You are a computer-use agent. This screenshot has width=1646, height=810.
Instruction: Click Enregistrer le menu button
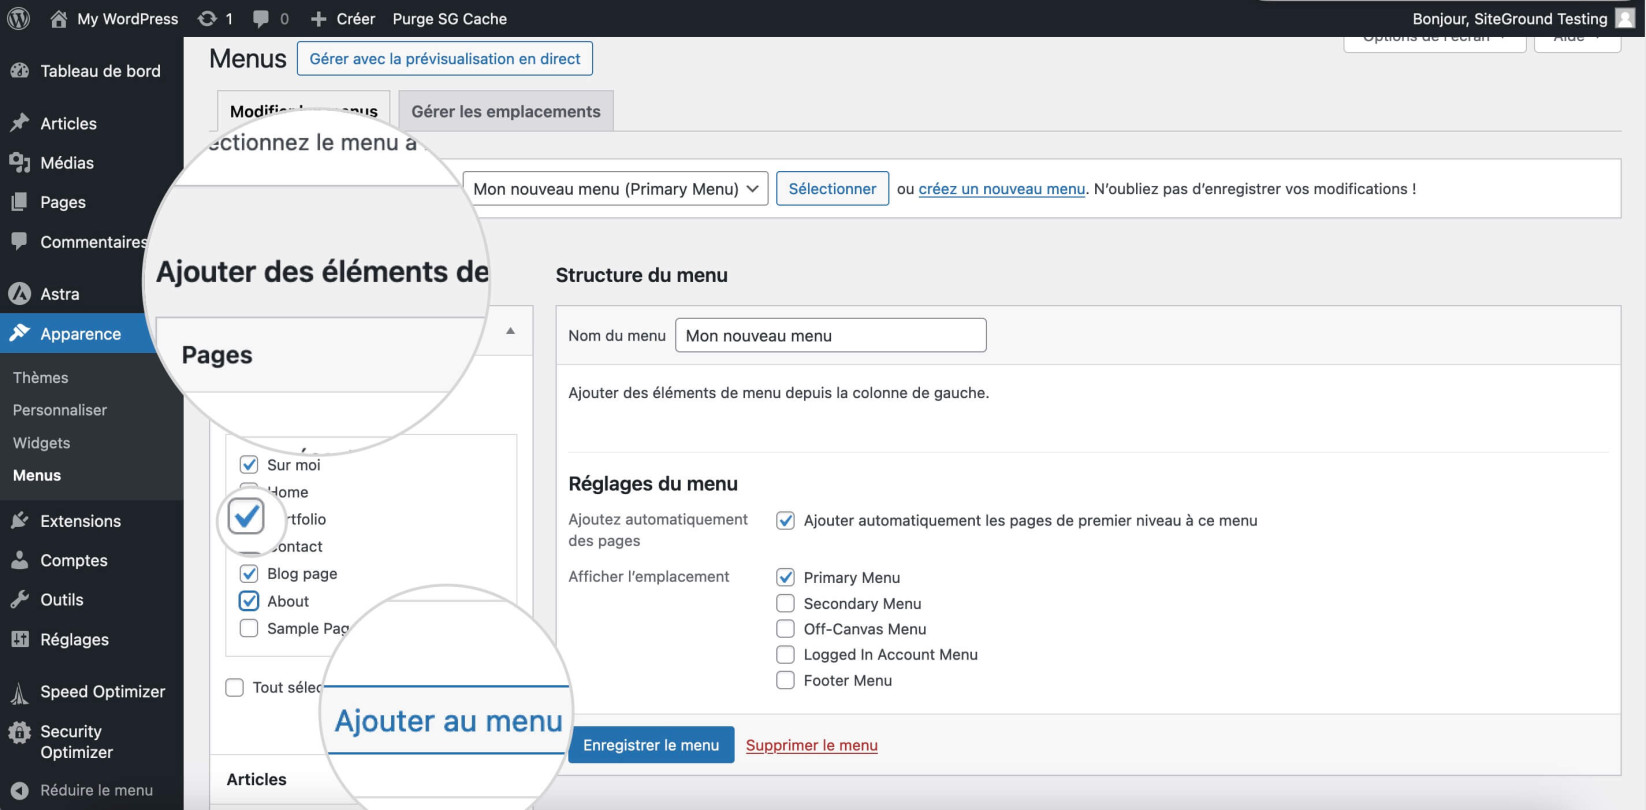point(651,745)
